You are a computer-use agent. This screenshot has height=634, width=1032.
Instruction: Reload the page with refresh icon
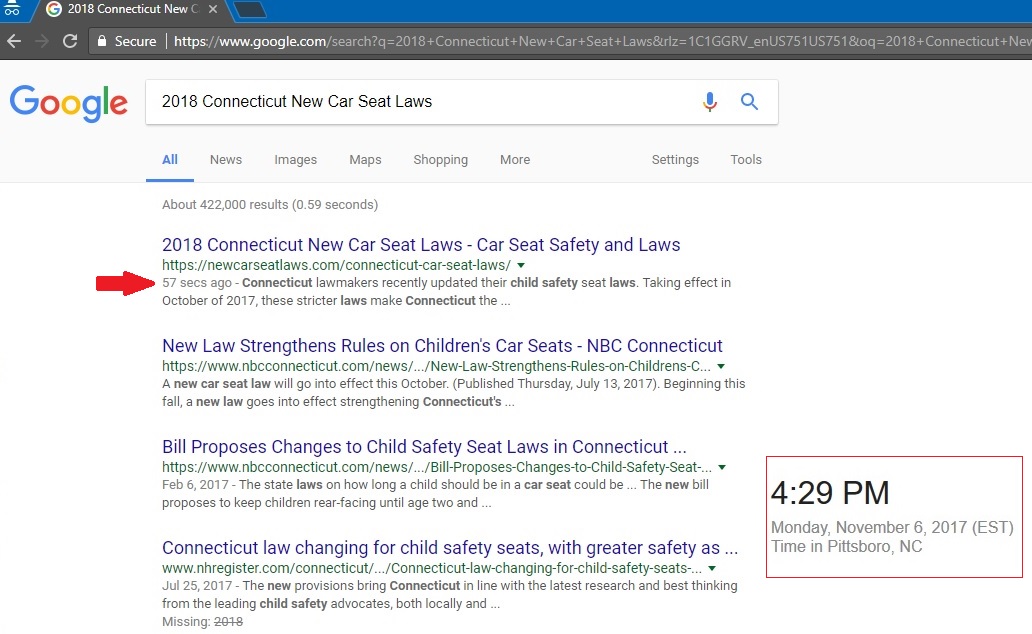click(70, 41)
